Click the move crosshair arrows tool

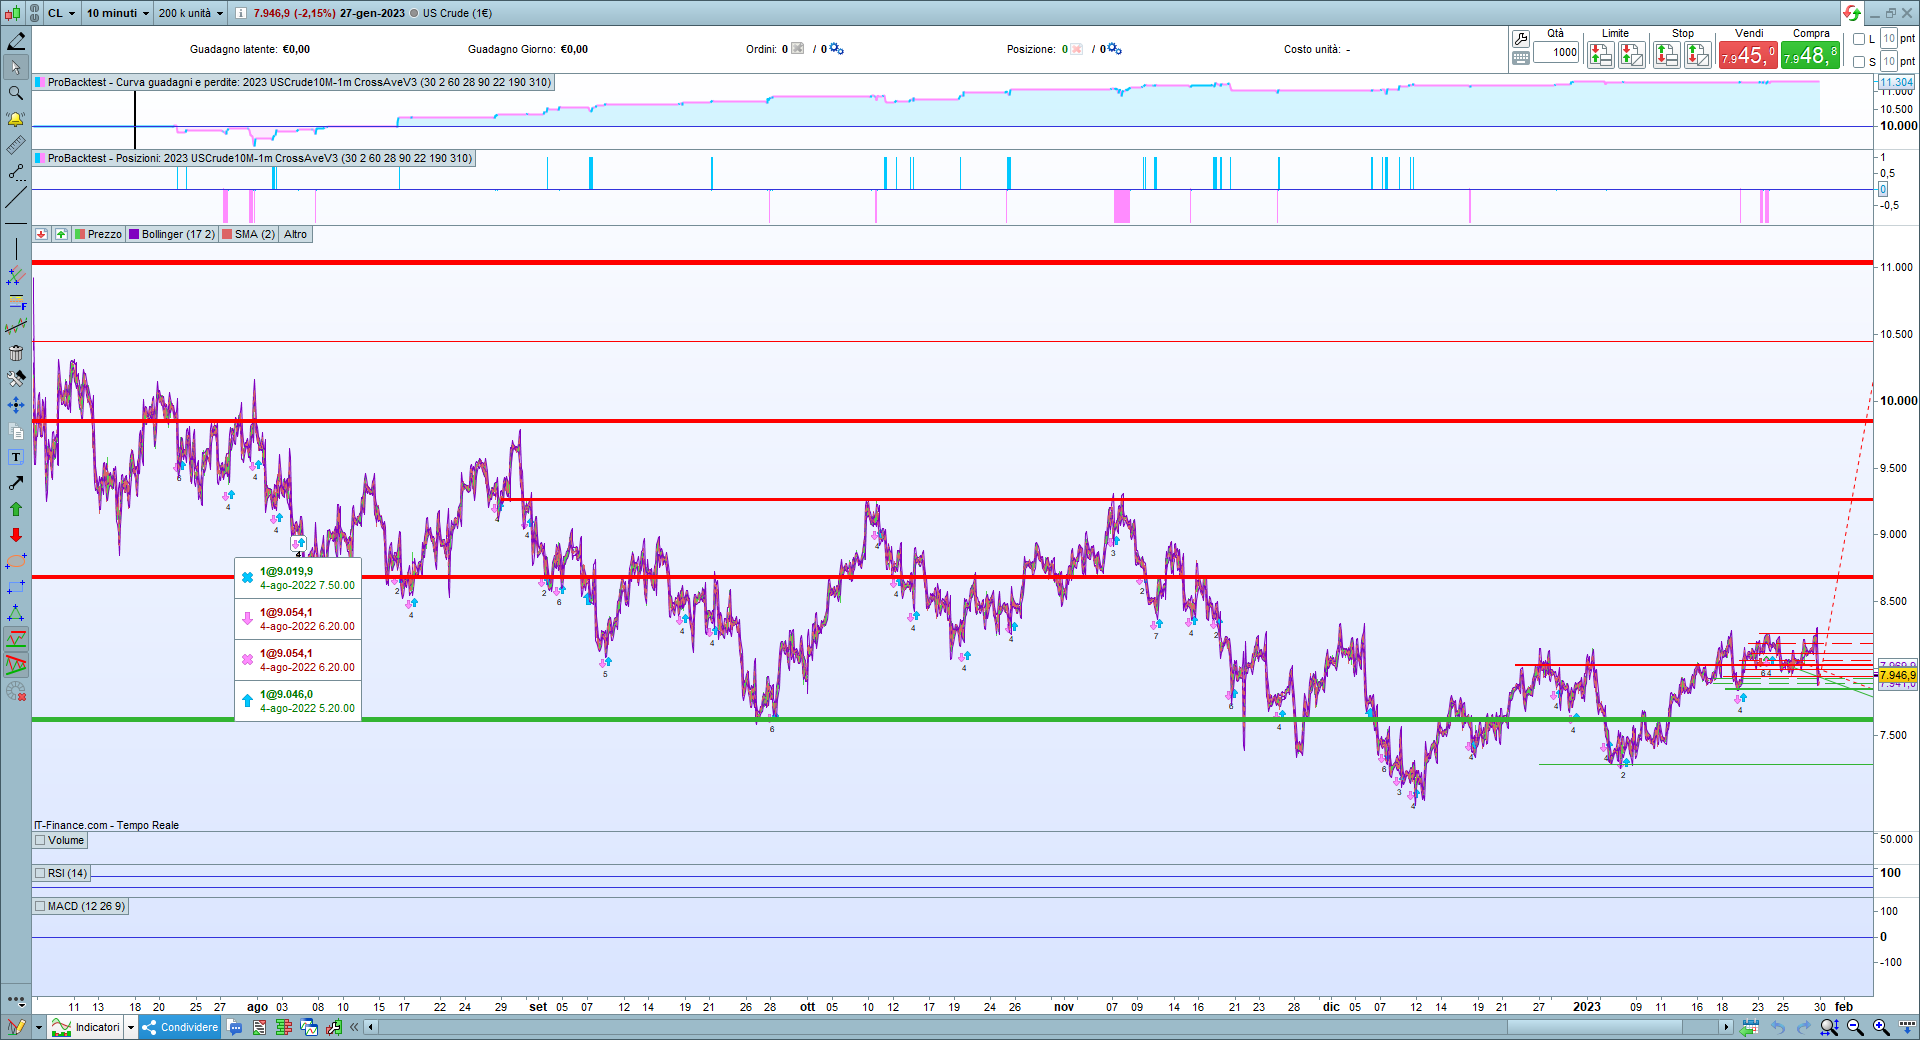[16, 405]
